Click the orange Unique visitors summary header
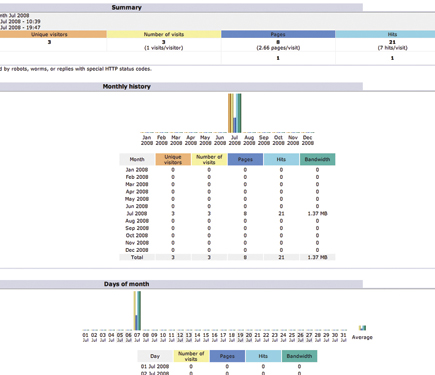Image resolution: width=435 pixels, height=375 pixels. [49, 34]
